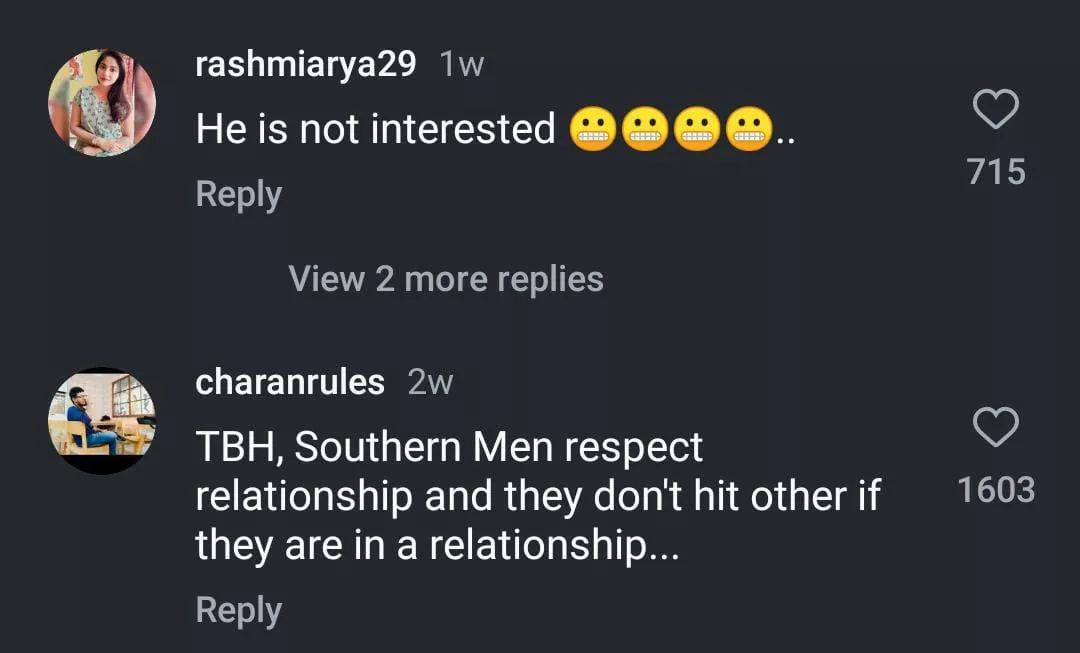The image size is (1080, 653).
Task: Open charanrules' profile picture
Action: point(102,420)
